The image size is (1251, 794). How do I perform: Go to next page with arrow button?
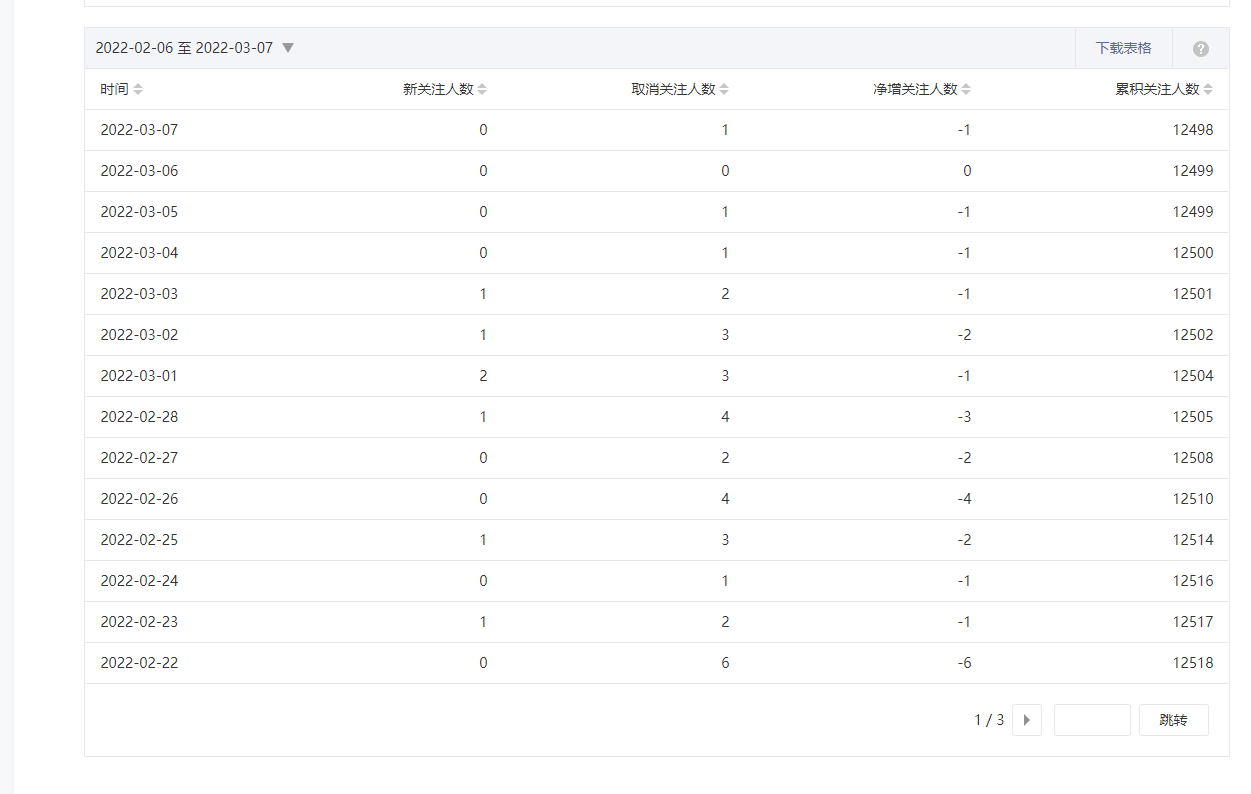(x=1026, y=720)
